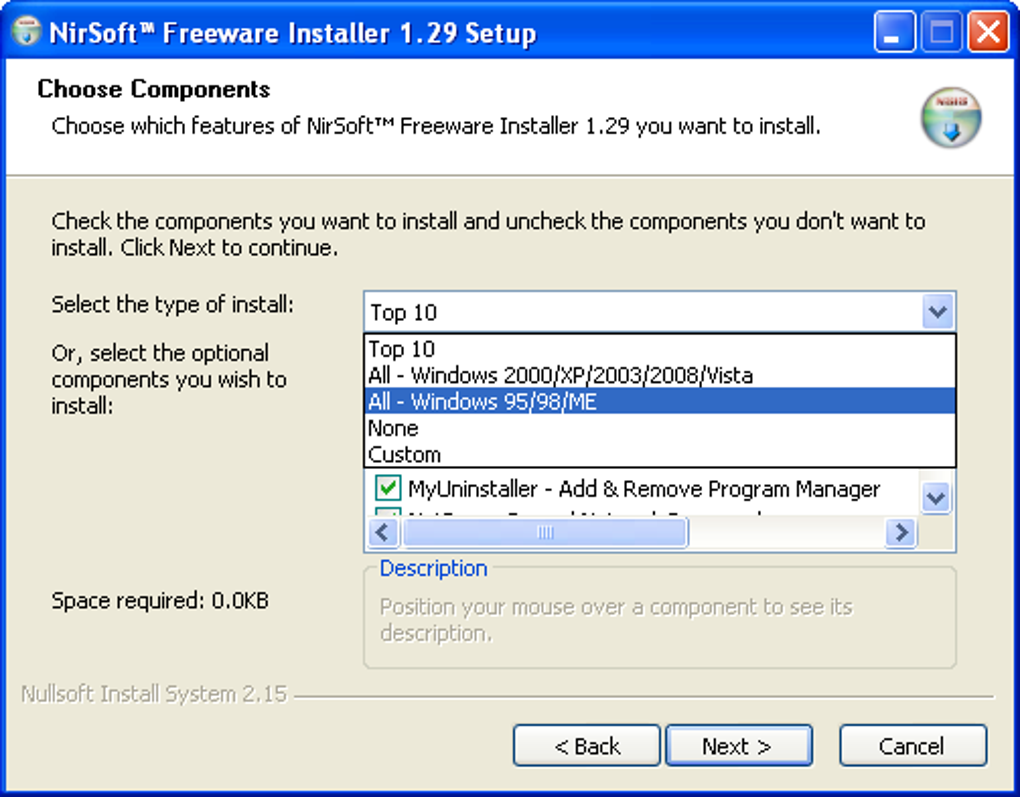Screen dimensions: 1020x797
Task: Click the NSIS installer logo in header
Action: [x=950, y=118]
